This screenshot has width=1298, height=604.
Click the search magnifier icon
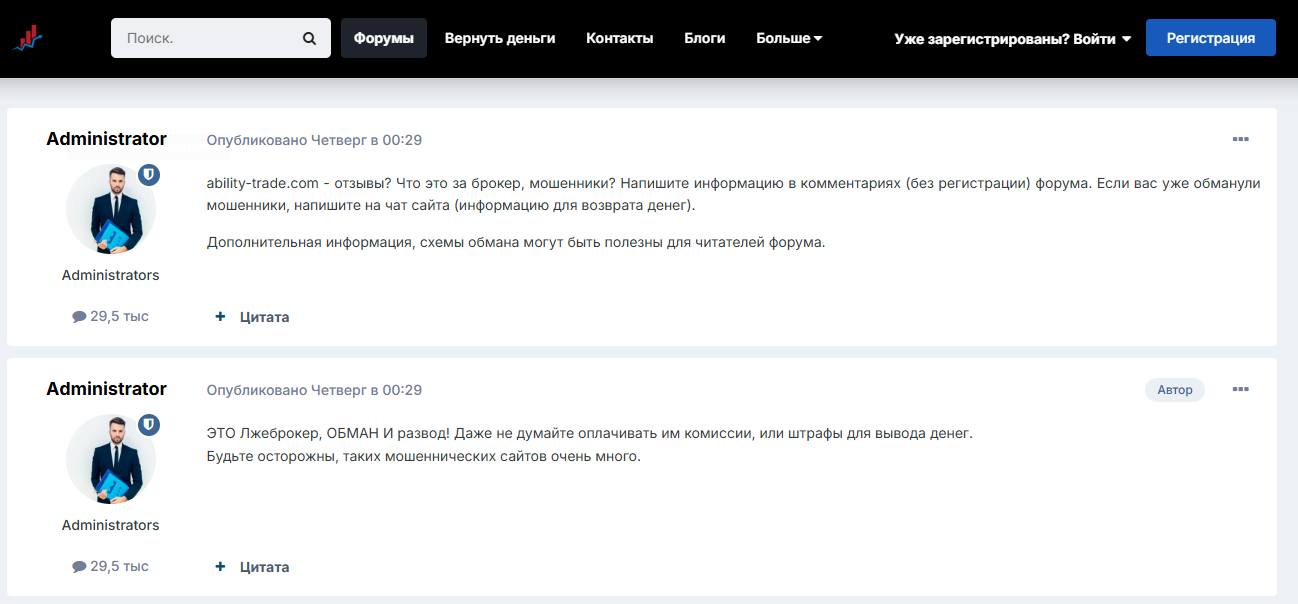(x=309, y=39)
